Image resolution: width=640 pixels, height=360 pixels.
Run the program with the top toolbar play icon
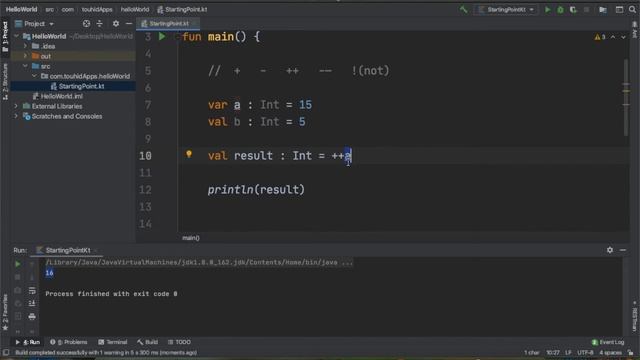[x=548, y=9]
